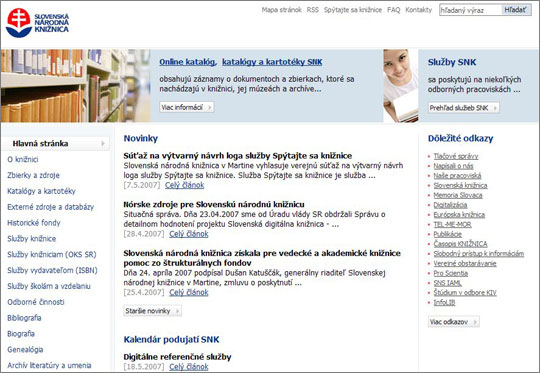Open Pro Scientia link
Image resolution: width=540 pixels, height=373 pixels.
[450, 273]
